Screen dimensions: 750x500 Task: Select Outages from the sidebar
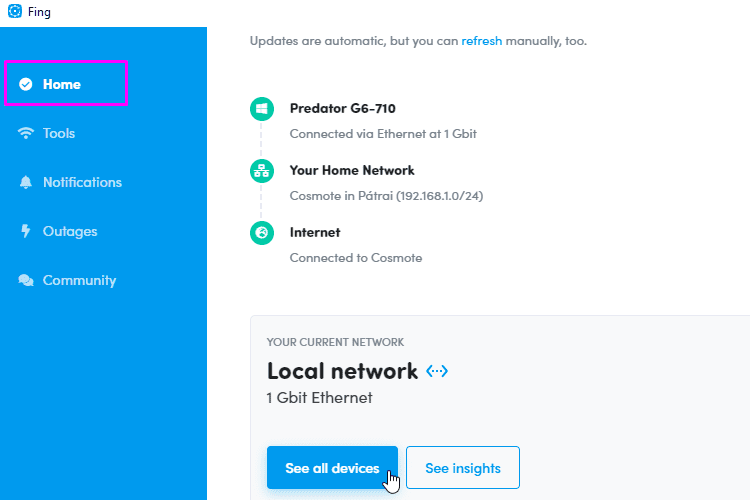pyautogui.click(x=70, y=231)
